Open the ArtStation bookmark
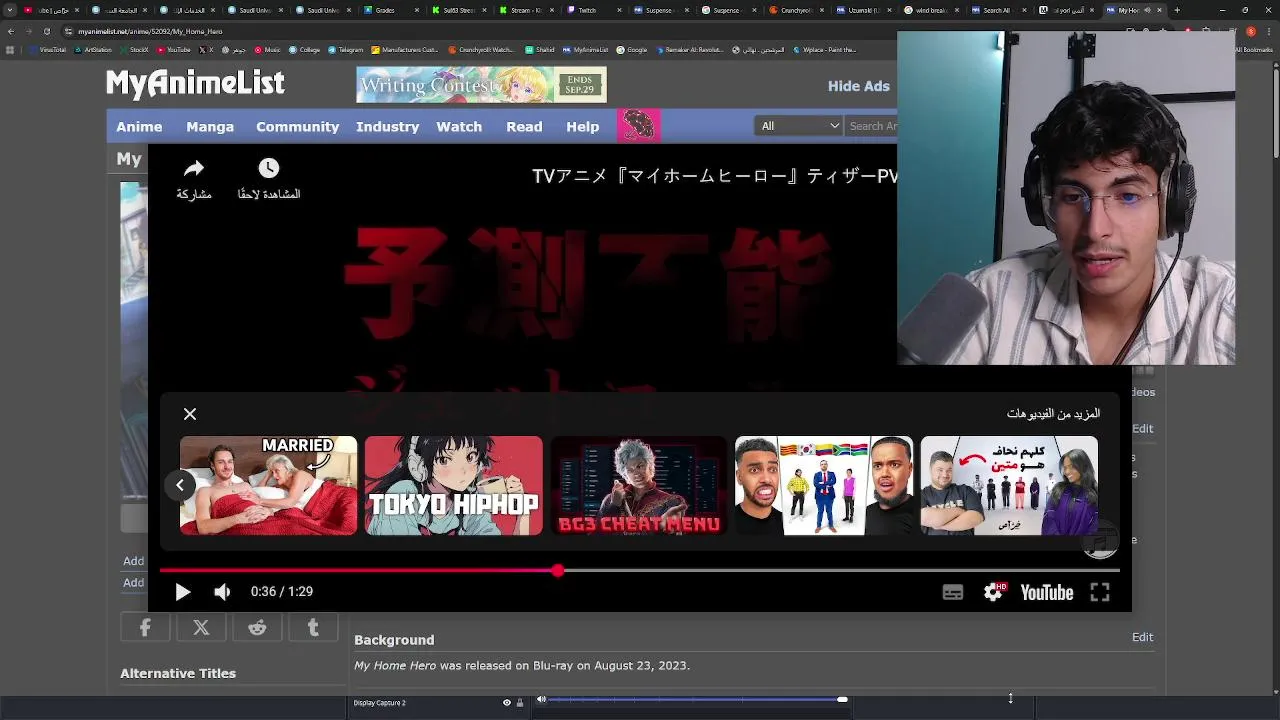The width and height of the screenshot is (1280, 720). coord(93,50)
